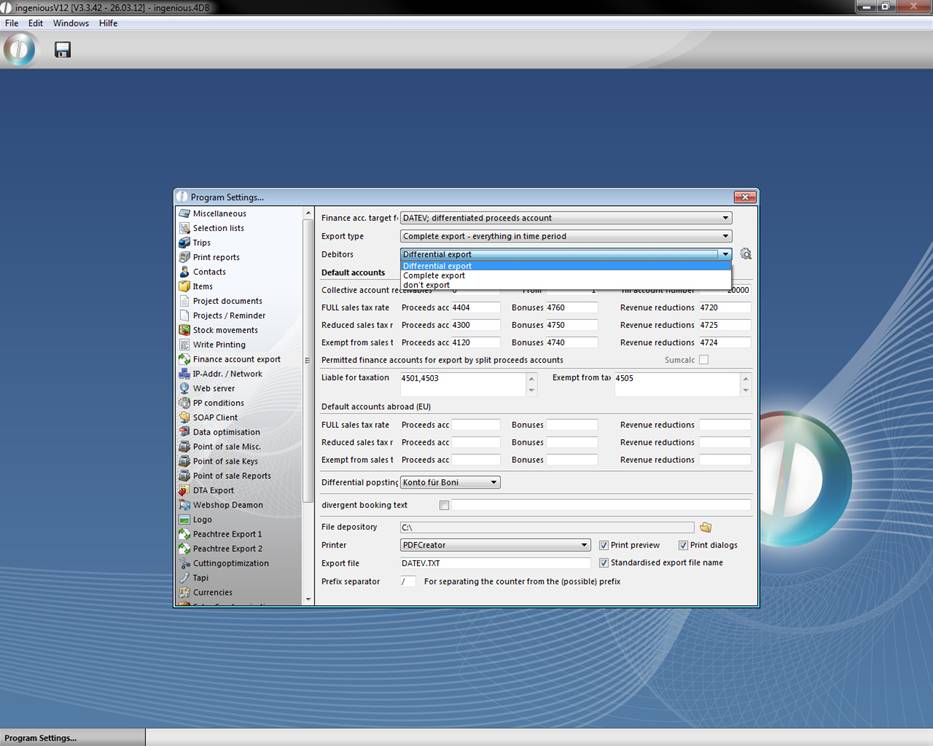This screenshot has width=933, height=746.
Task: Open the DTA Export settings entry
Action: pos(213,490)
